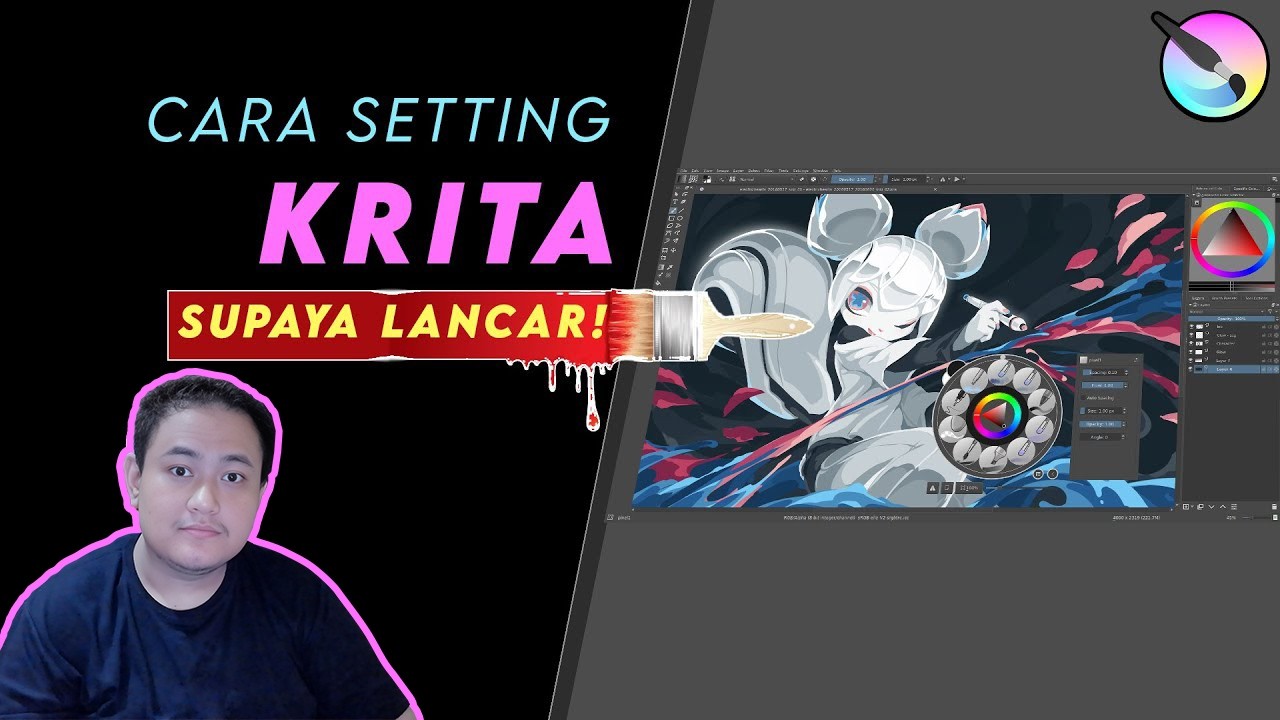This screenshot has height=720, width=1280.
Task: Add a new layer with plus icon
Action: (1186, 507)
